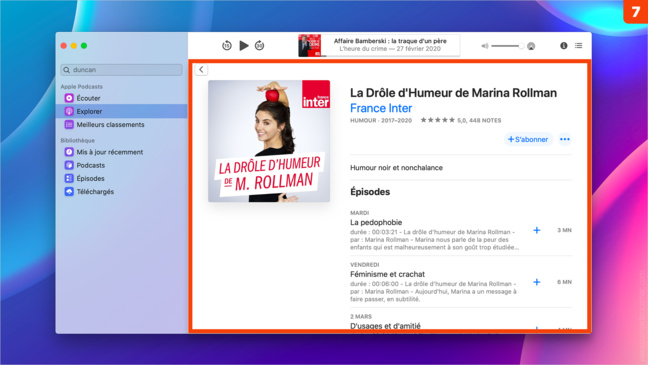Select Explorer in the sidebar
This screenshot has width=648, height=365.
point(122,111)
